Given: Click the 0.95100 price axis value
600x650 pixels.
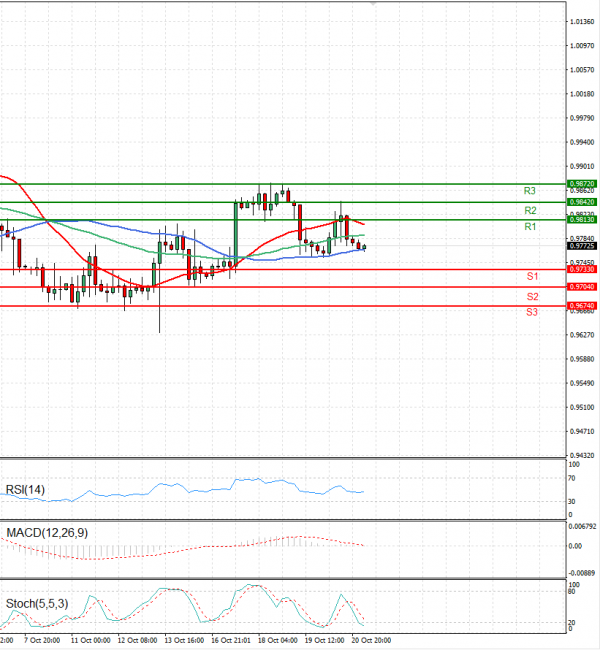Looking at the screenshot, I should click(582, 407).
